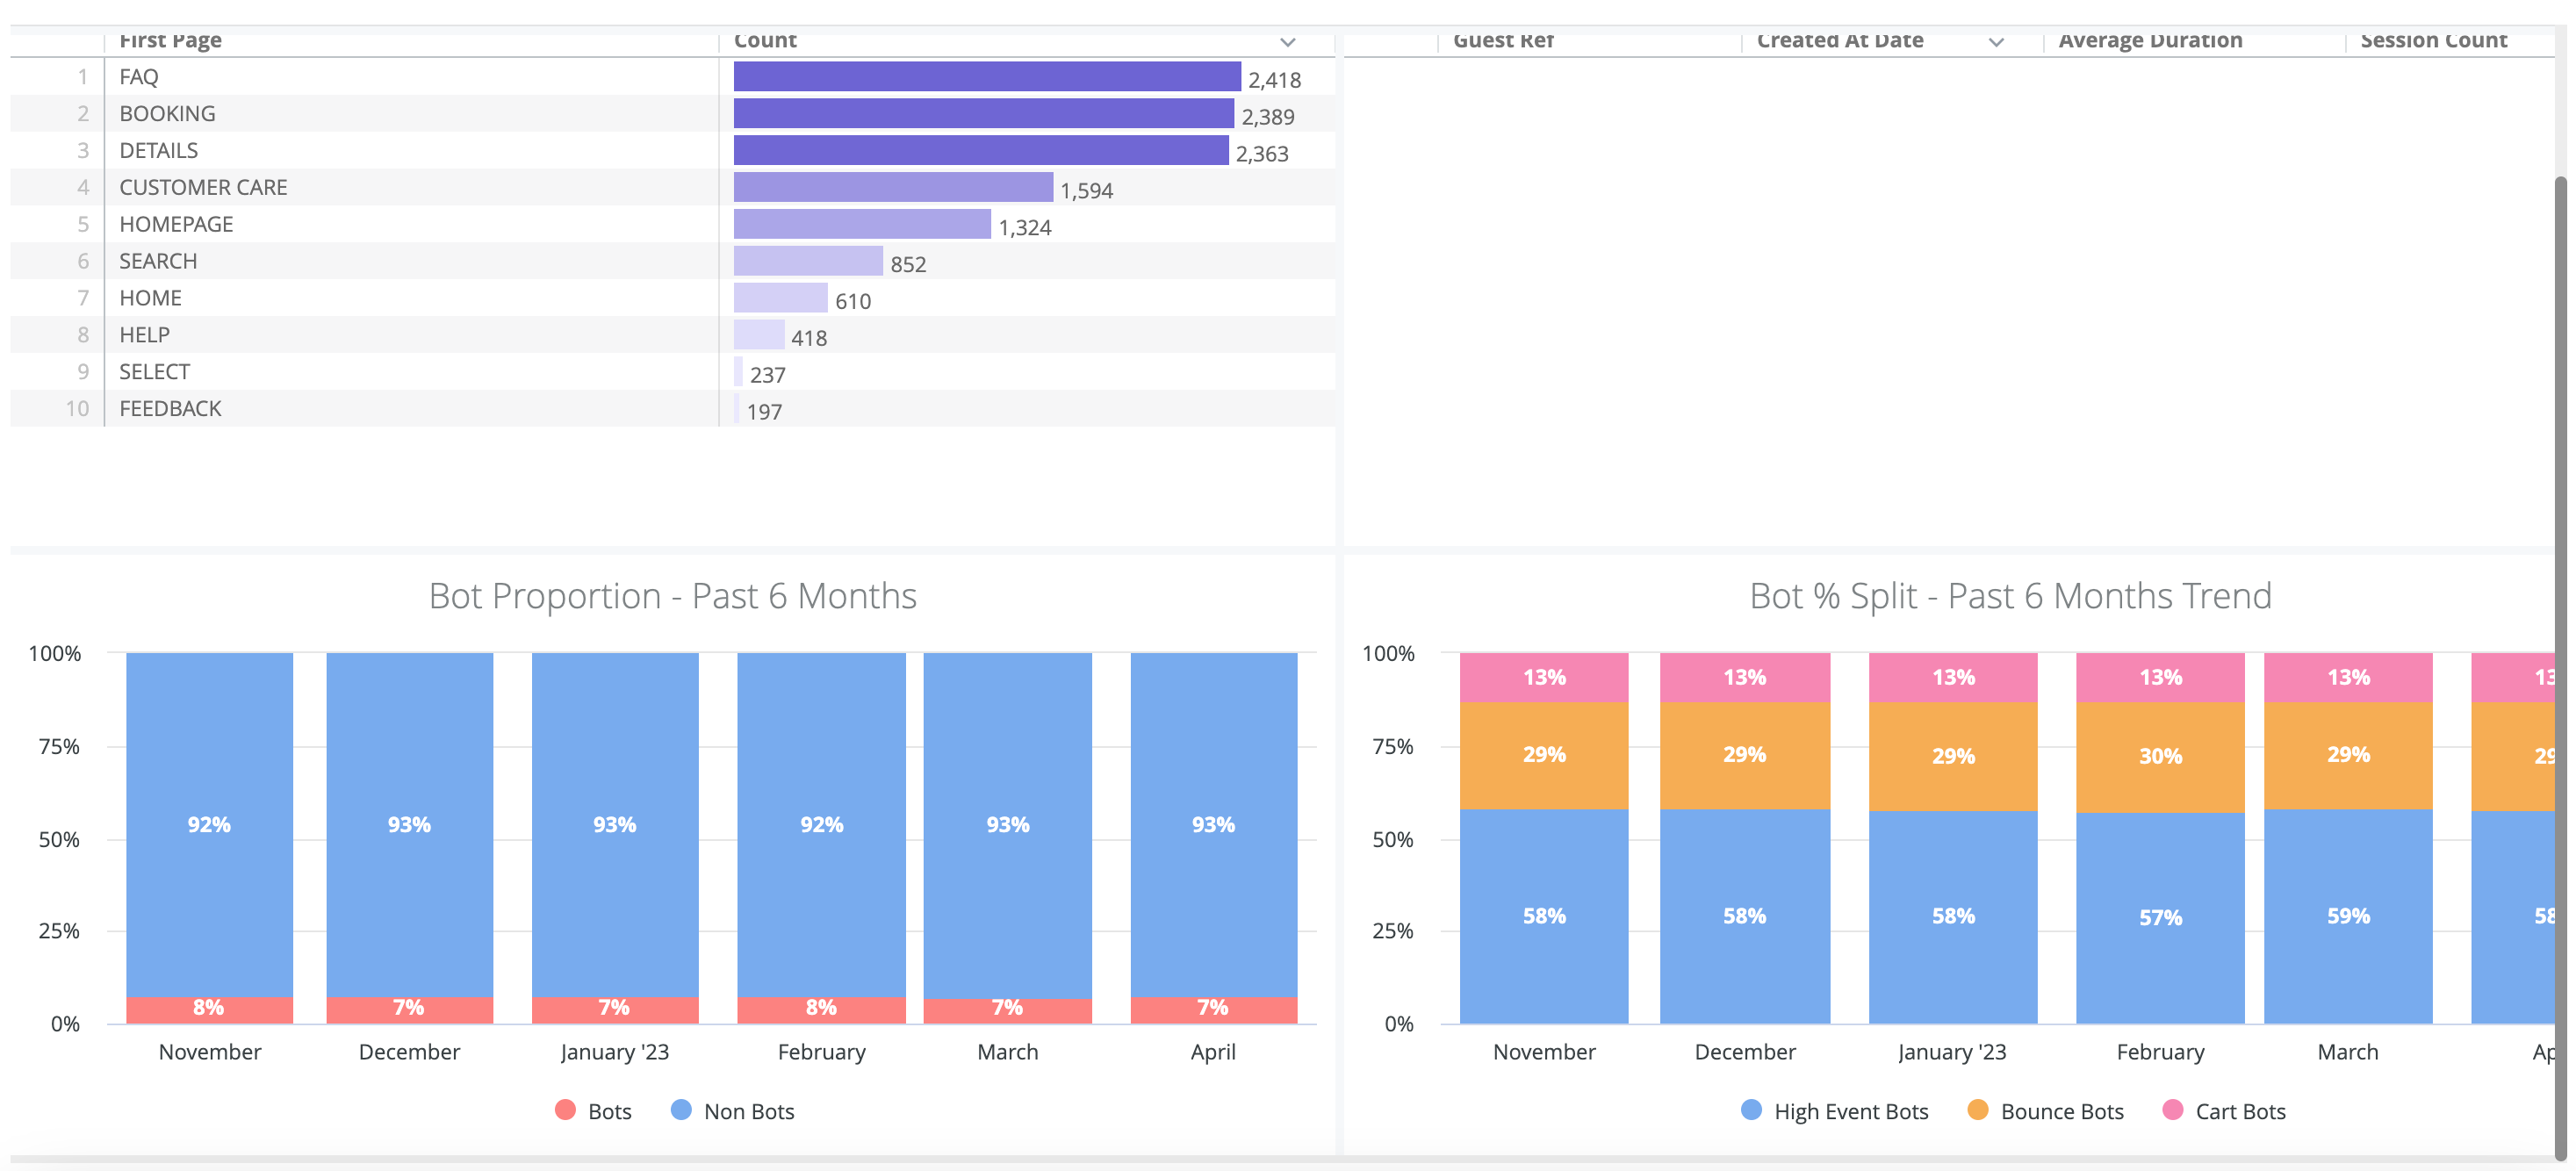This screenshot has width=2576, height=1171.
Task: Select the FAQ bar showing 2,418
Action: pos(986,77)
